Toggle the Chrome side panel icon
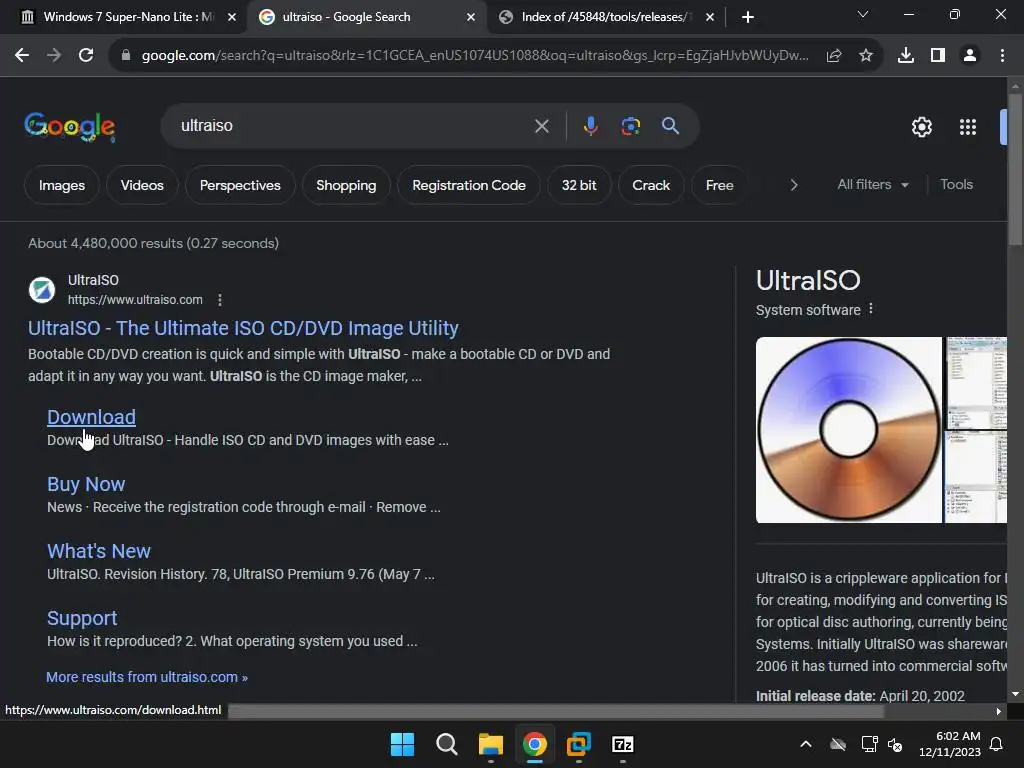The image size is (1024, 768). coord(938,56)
